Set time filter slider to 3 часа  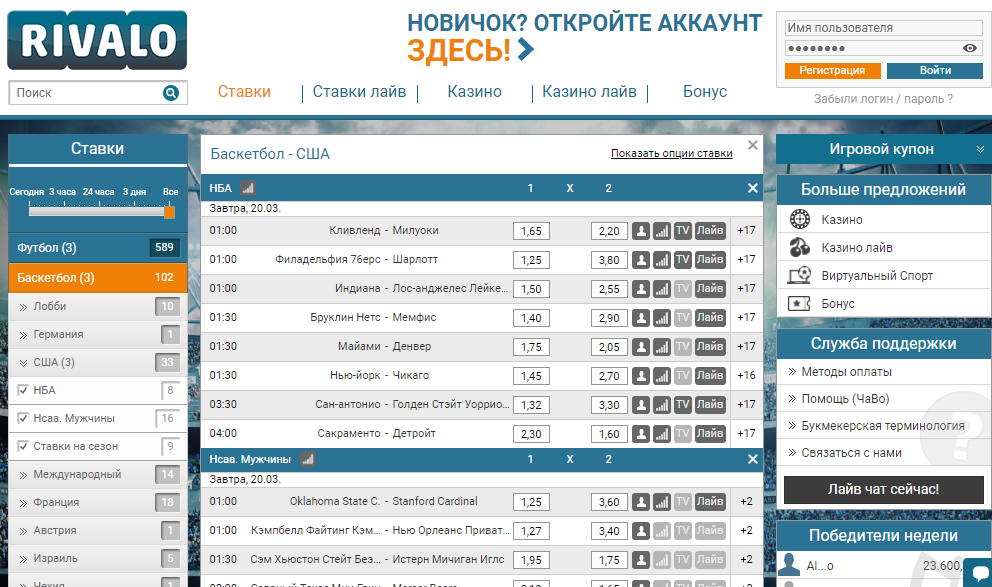(63, 192)
